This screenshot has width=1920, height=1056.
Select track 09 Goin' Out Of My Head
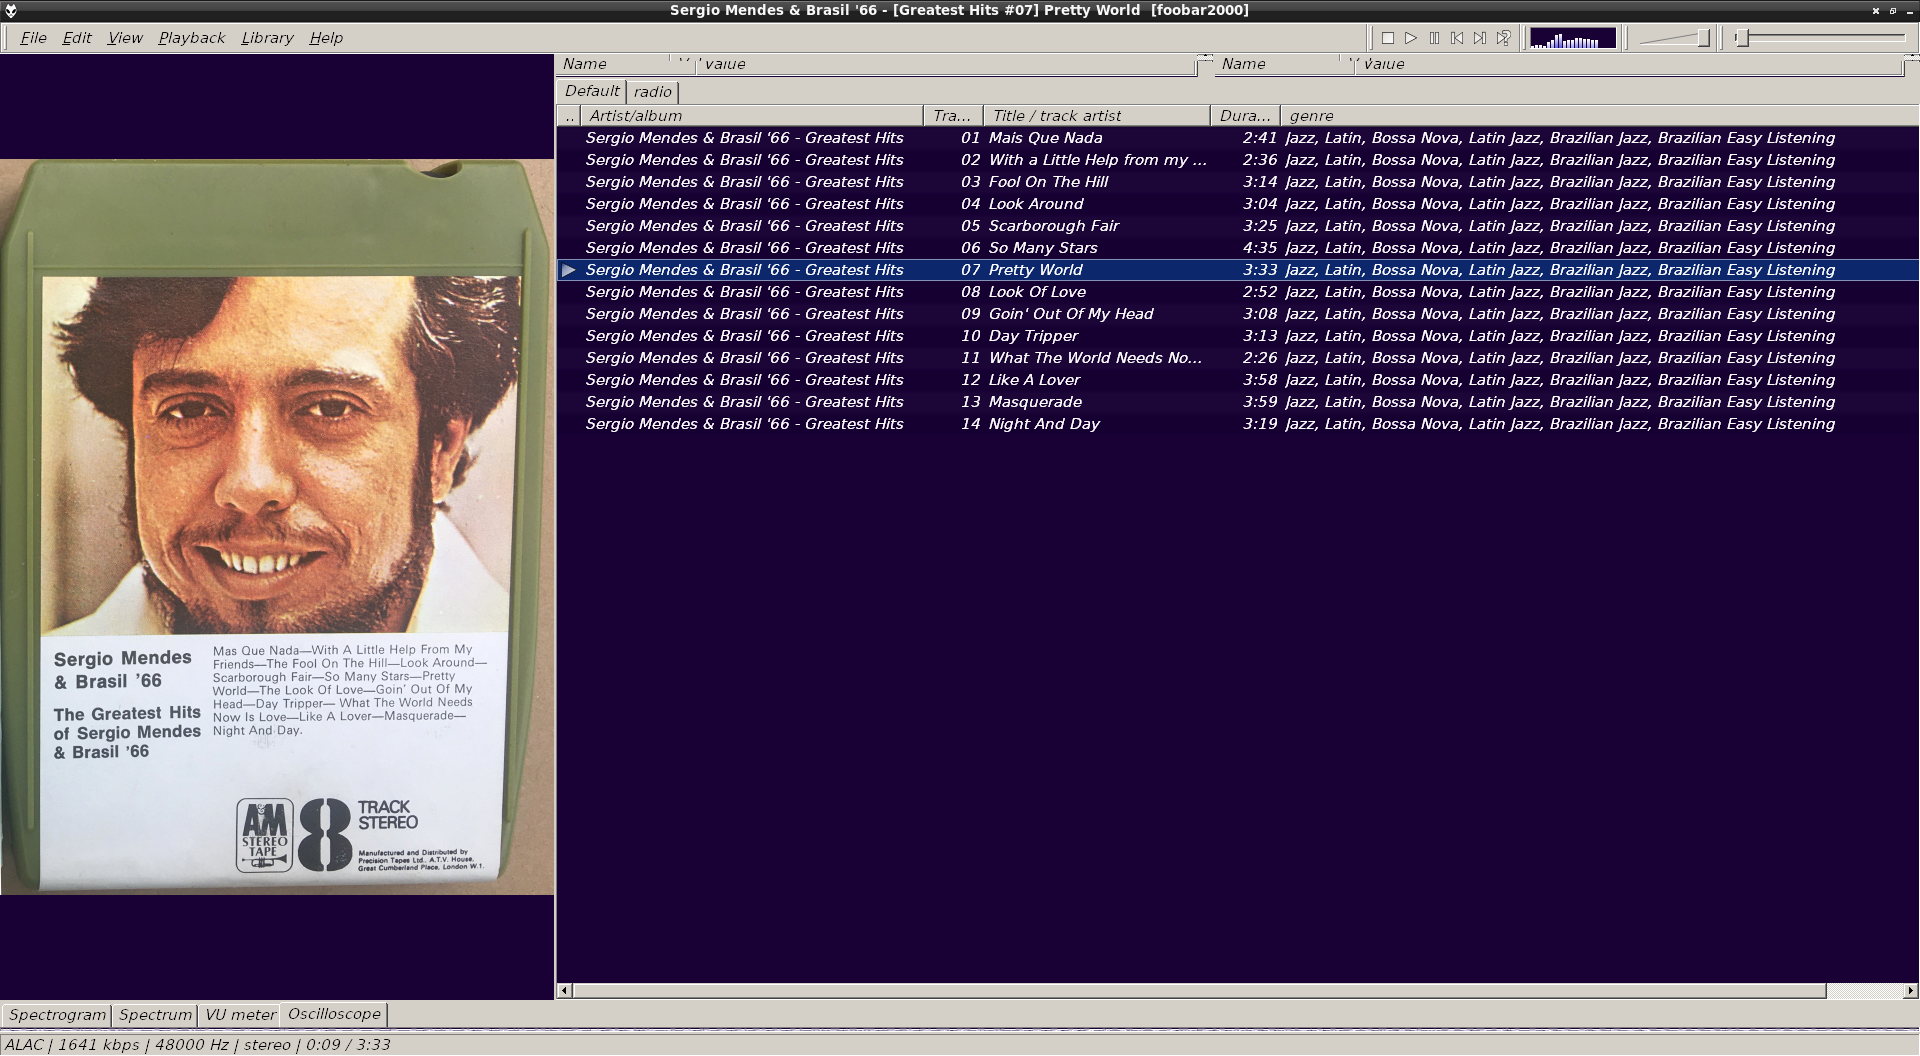[x=1237, y=314]
